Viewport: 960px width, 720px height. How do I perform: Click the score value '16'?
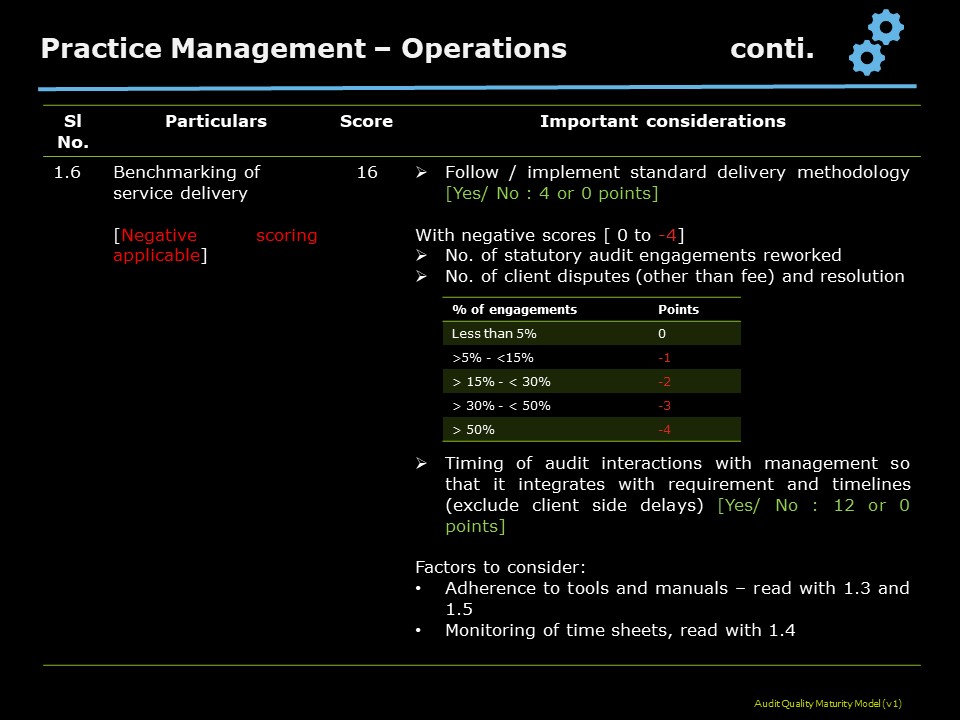367,172
